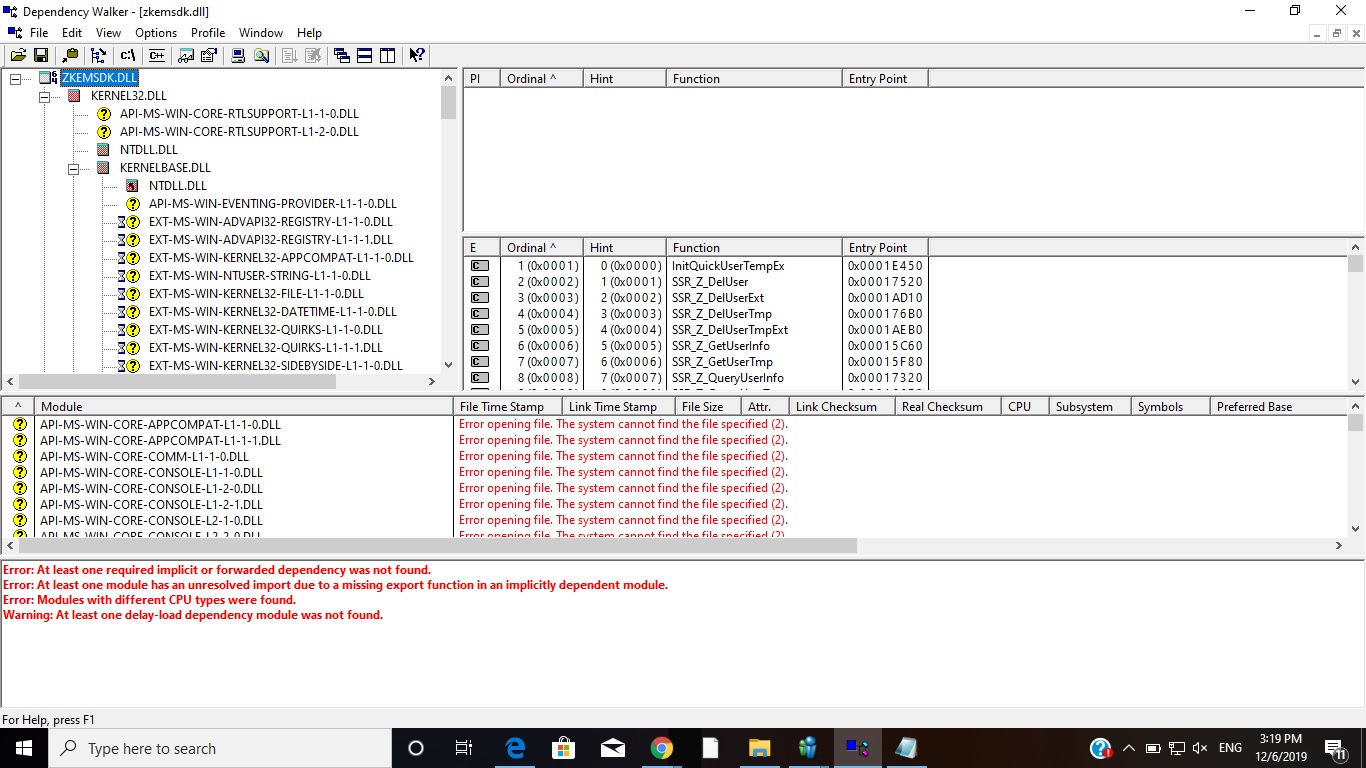Click the Save floppy disk toolbar icon
The height and width of the screenshot is (768, 1366).
41,56
